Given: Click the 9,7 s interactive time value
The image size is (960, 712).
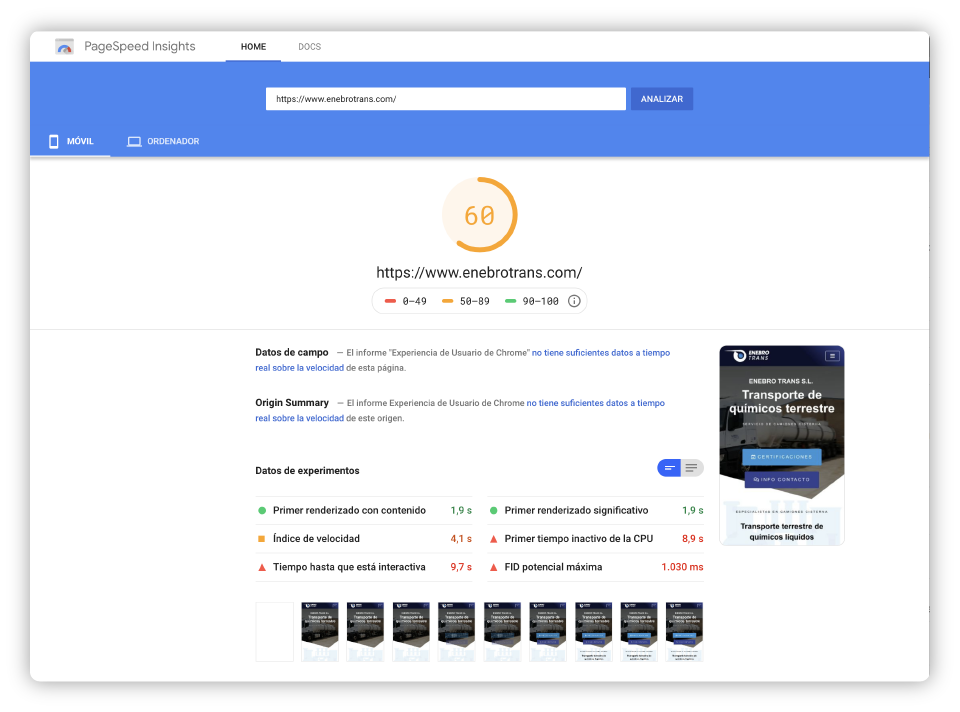Looking at the screenshot, I should coord(461,567).
